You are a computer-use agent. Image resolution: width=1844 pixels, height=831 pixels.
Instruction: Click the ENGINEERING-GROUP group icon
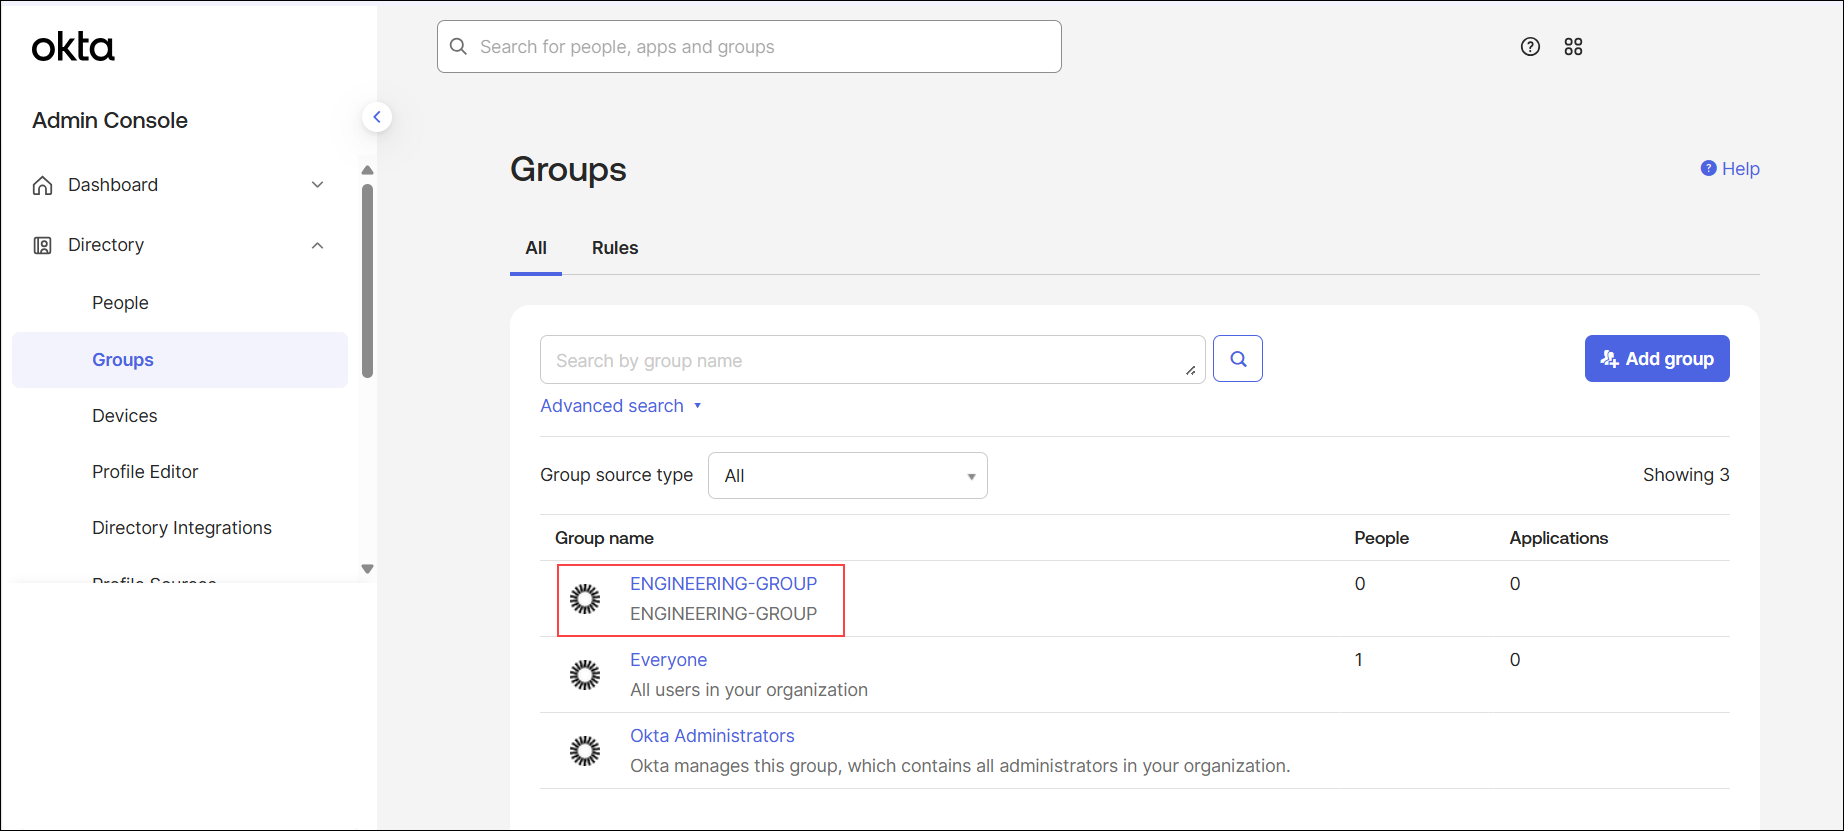pos(585,599)
